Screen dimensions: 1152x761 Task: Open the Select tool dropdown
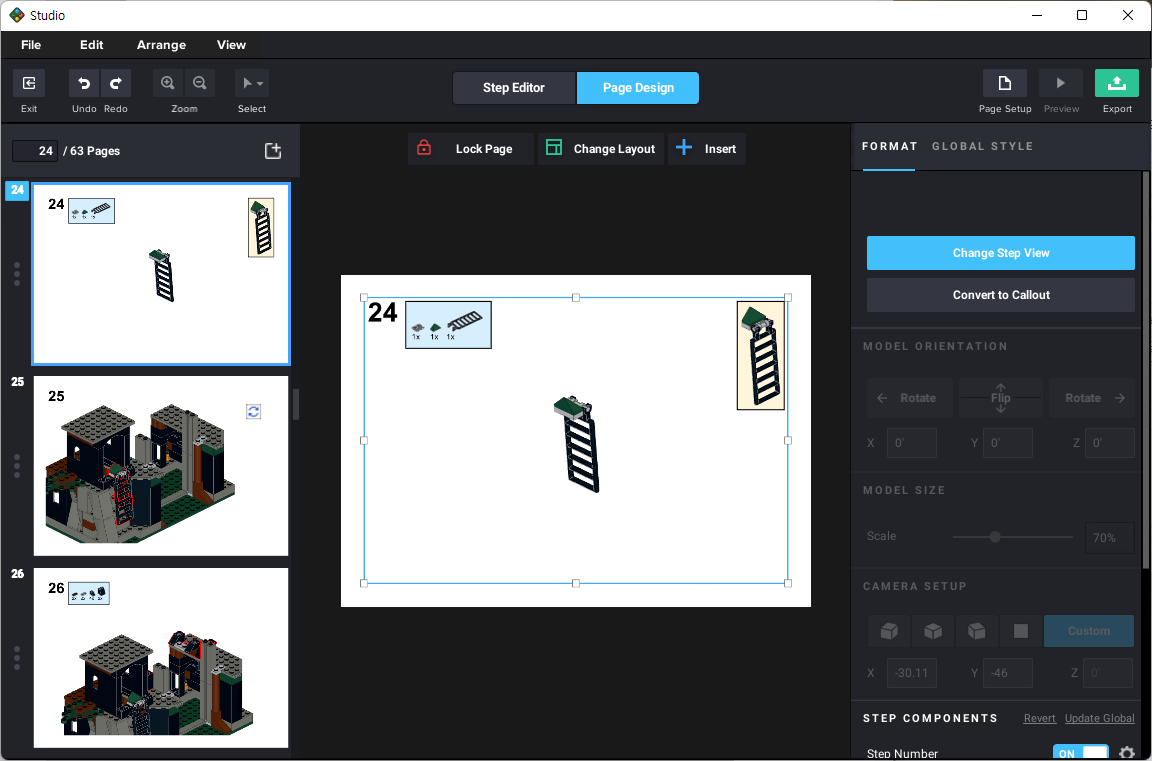252,84
